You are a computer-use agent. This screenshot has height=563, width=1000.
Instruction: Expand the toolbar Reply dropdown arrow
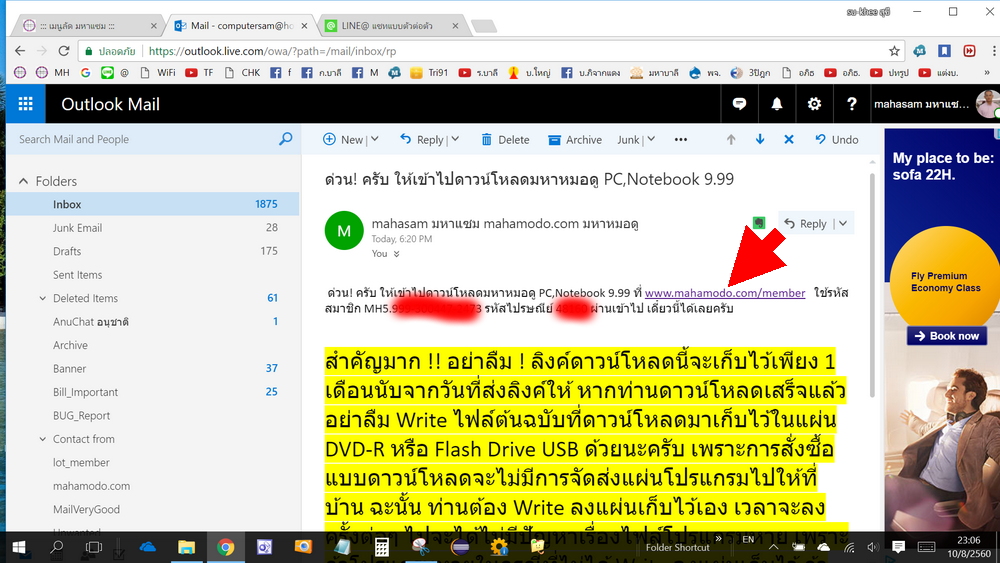[455, 139]
